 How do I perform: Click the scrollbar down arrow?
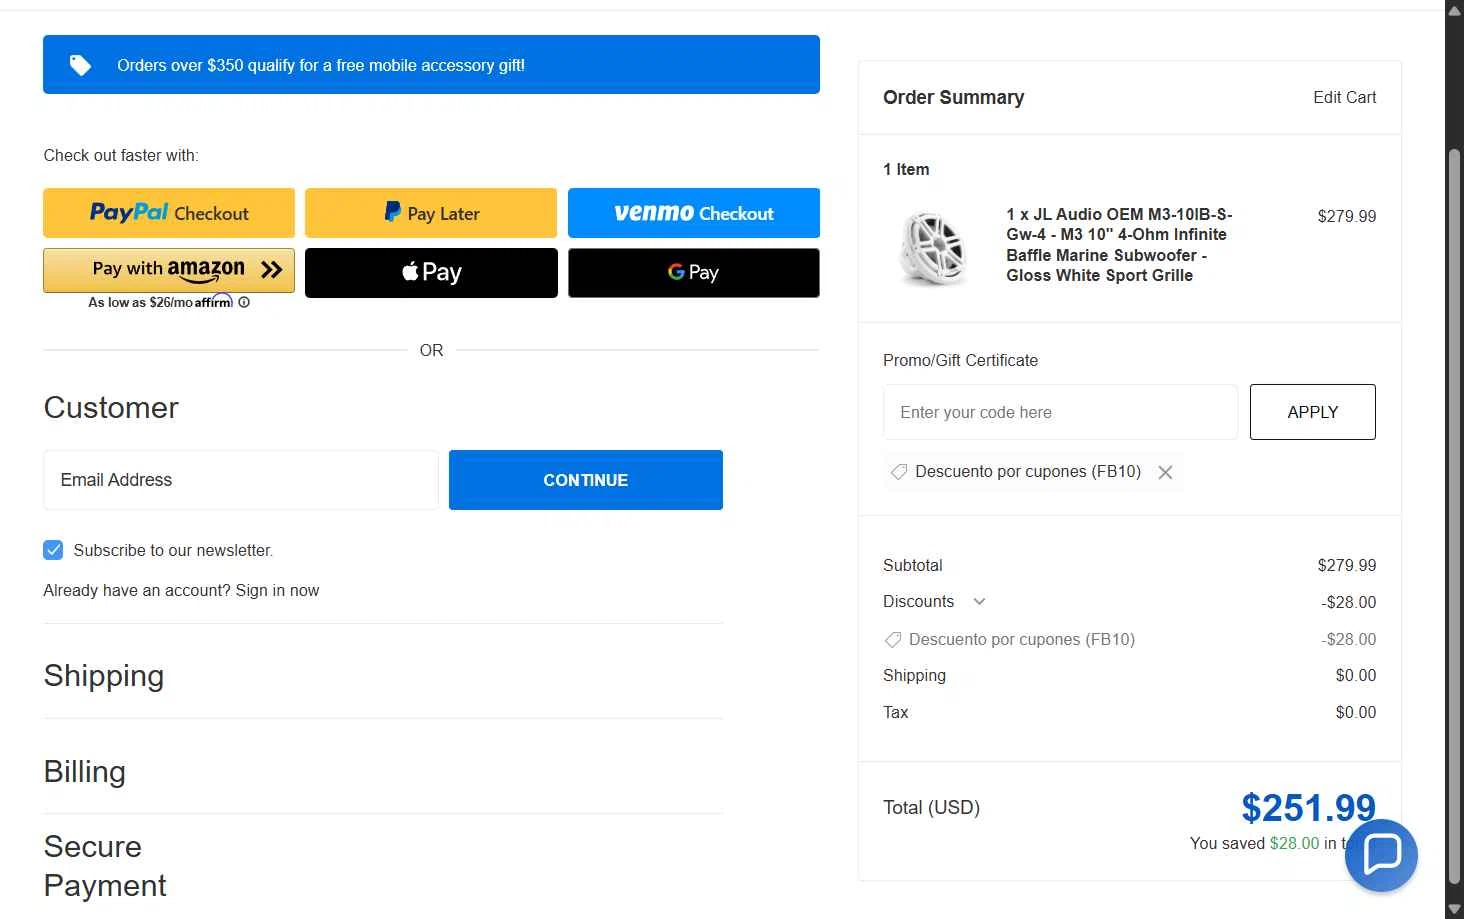click(x=1455, y=909)
